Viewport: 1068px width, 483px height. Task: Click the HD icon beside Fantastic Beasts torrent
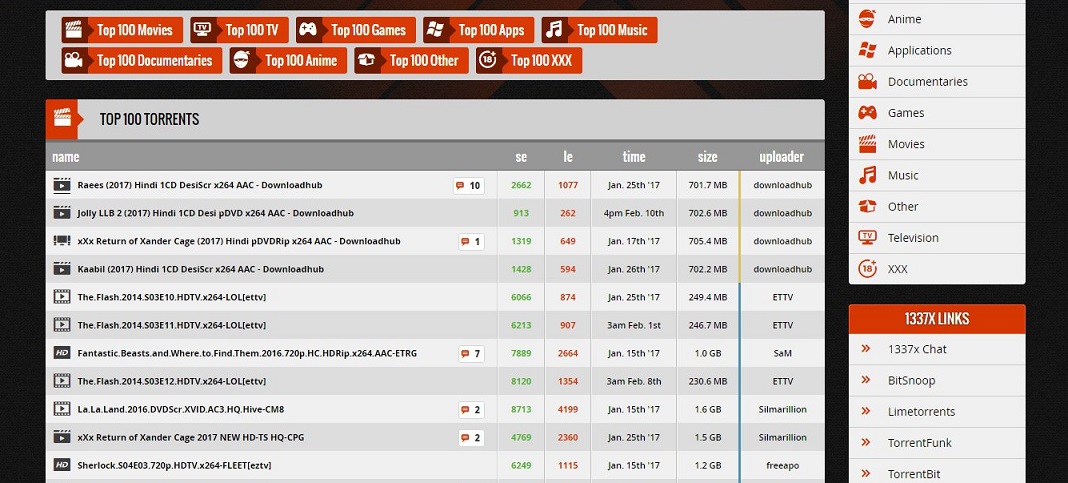[62, 353]
